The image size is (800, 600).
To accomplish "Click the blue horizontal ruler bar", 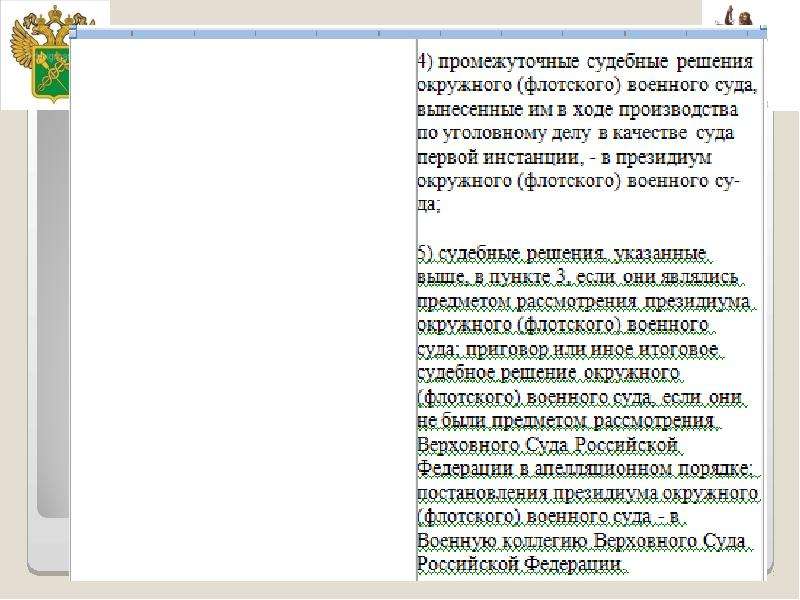I will (x=418, y=33).
